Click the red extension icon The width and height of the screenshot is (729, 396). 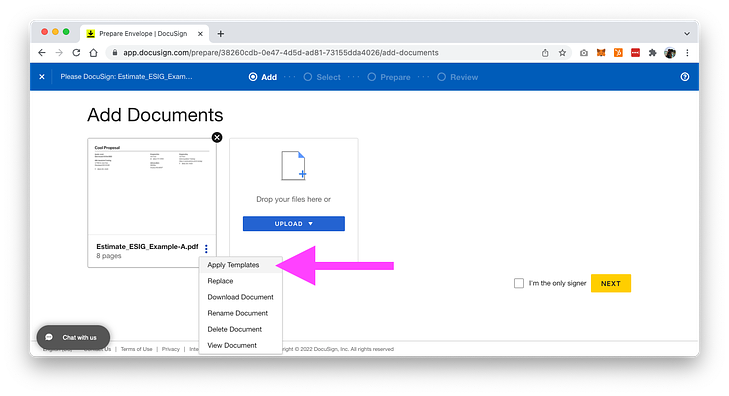click(x=635, y=53)
